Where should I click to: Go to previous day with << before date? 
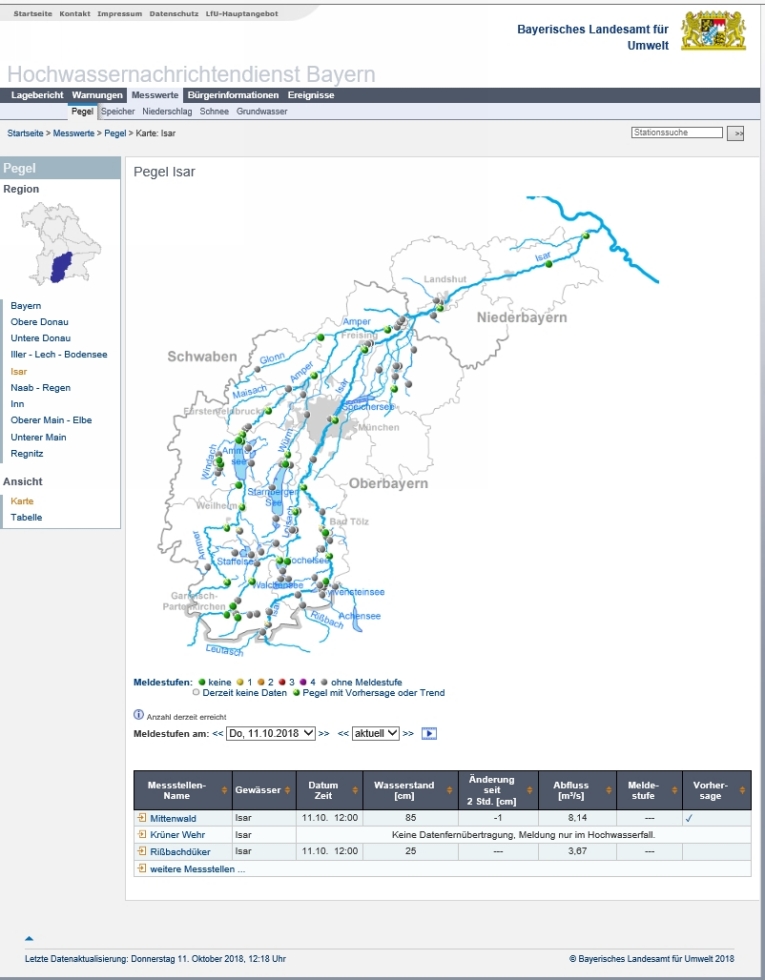pos(218,734)
